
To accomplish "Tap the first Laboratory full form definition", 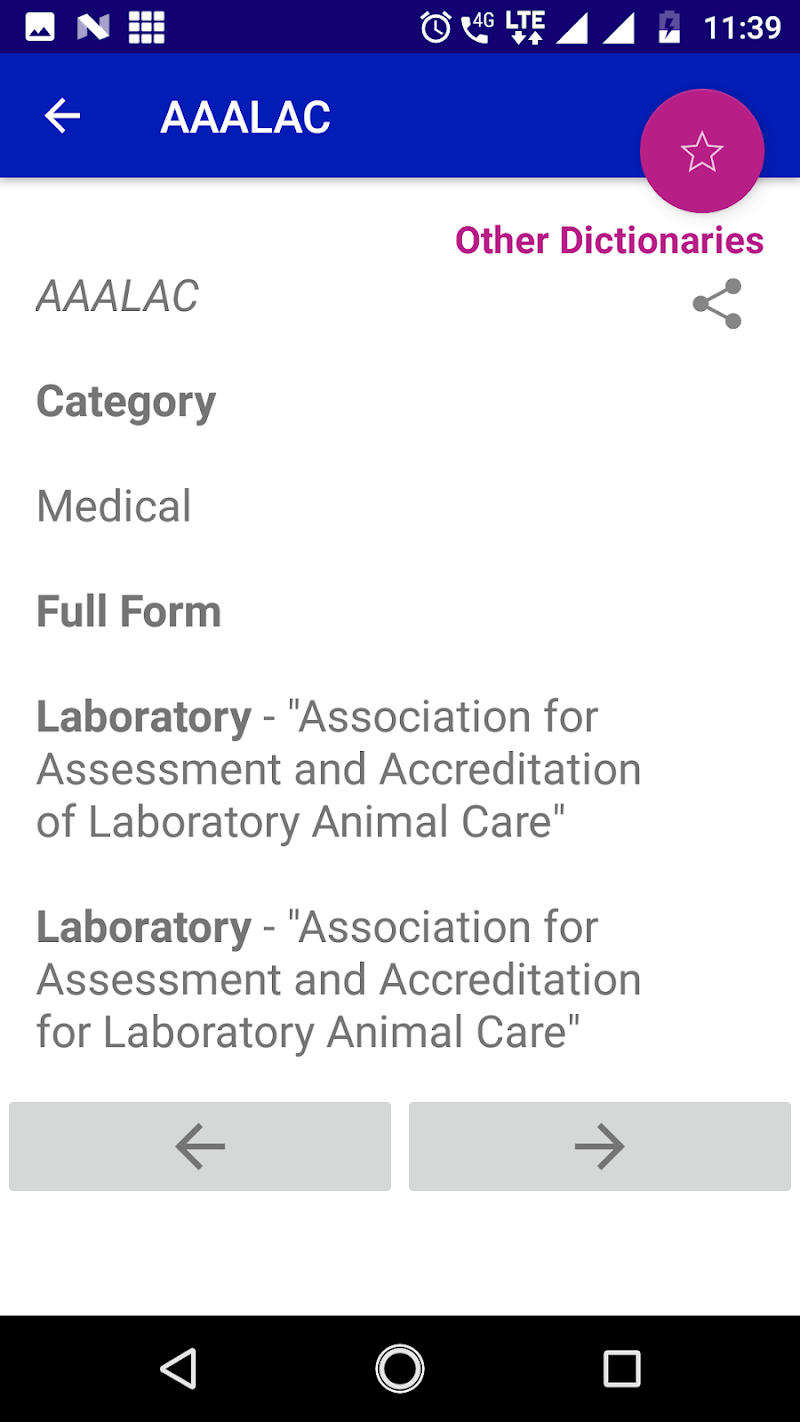I will pos(338,769).
